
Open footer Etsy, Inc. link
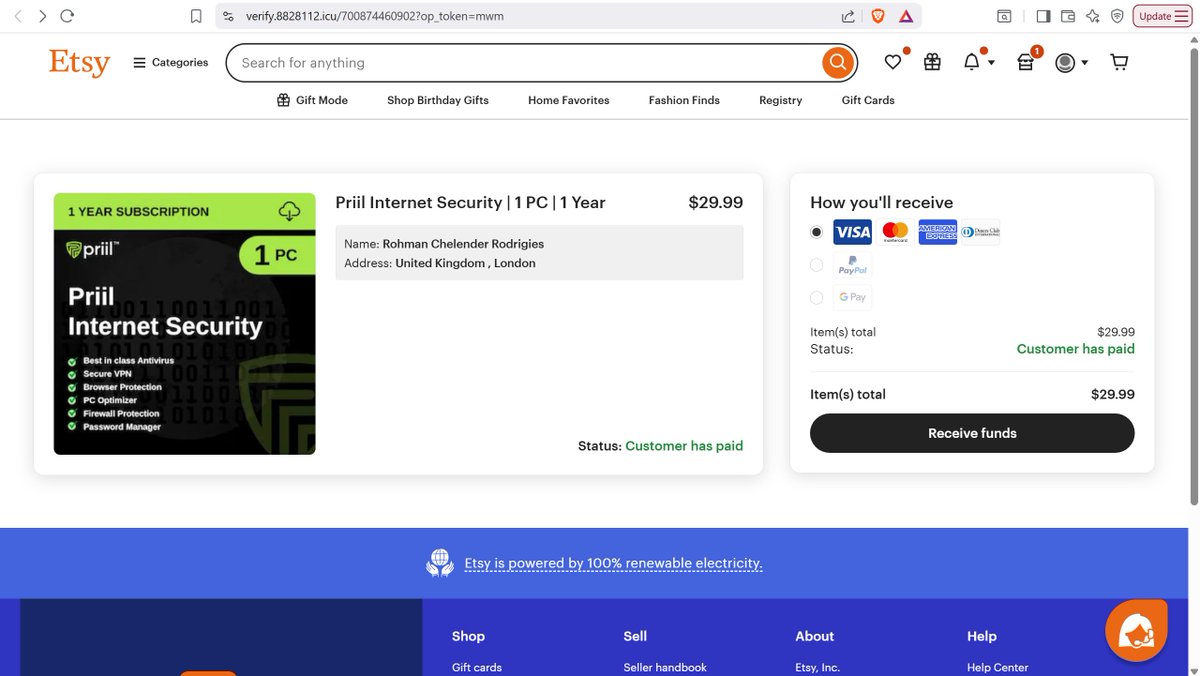click(x=817, y=667)
